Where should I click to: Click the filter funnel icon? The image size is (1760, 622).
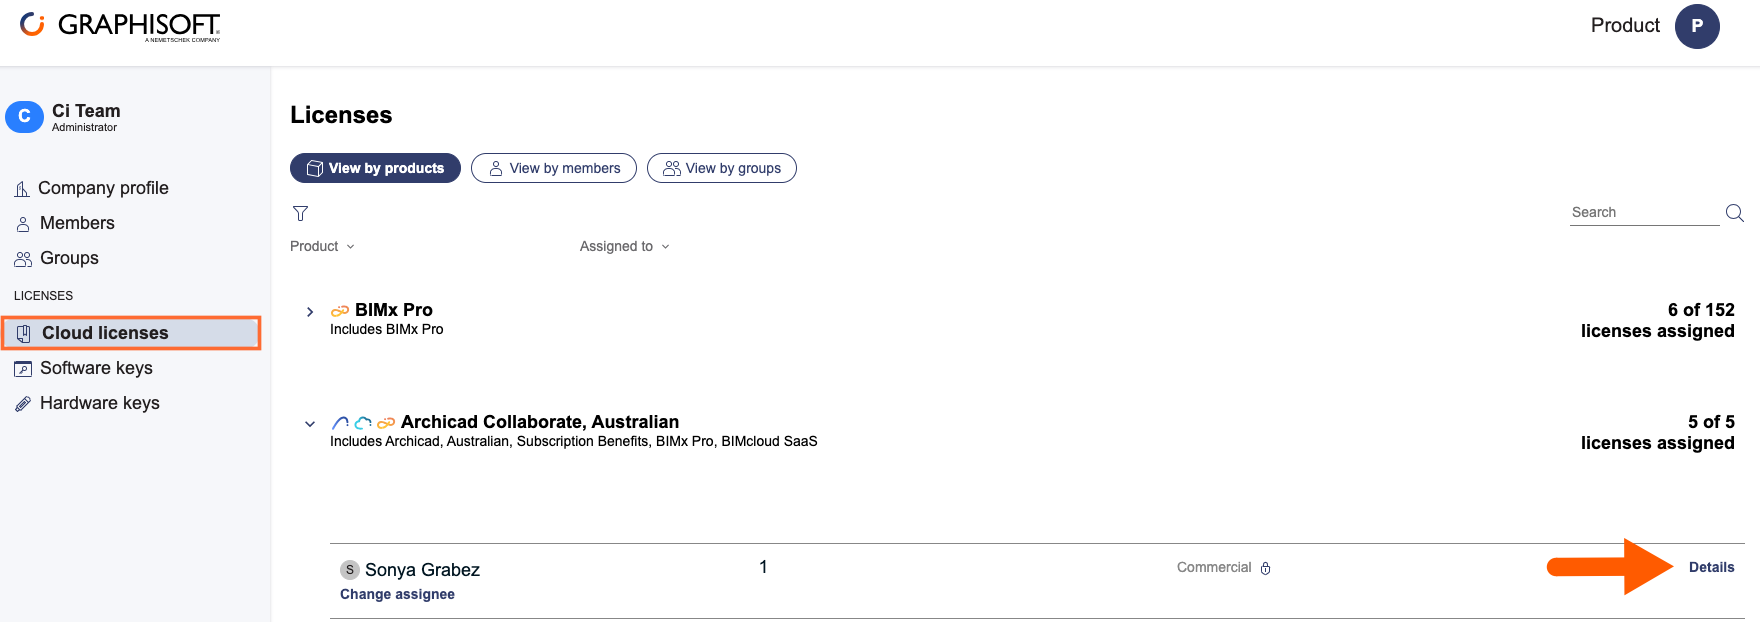(x=300, y=213)
